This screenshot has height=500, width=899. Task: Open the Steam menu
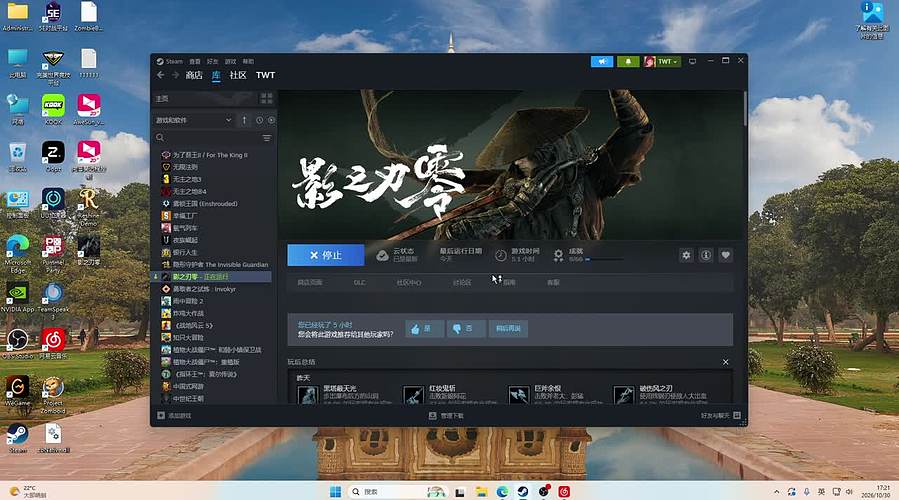[170, 61]
